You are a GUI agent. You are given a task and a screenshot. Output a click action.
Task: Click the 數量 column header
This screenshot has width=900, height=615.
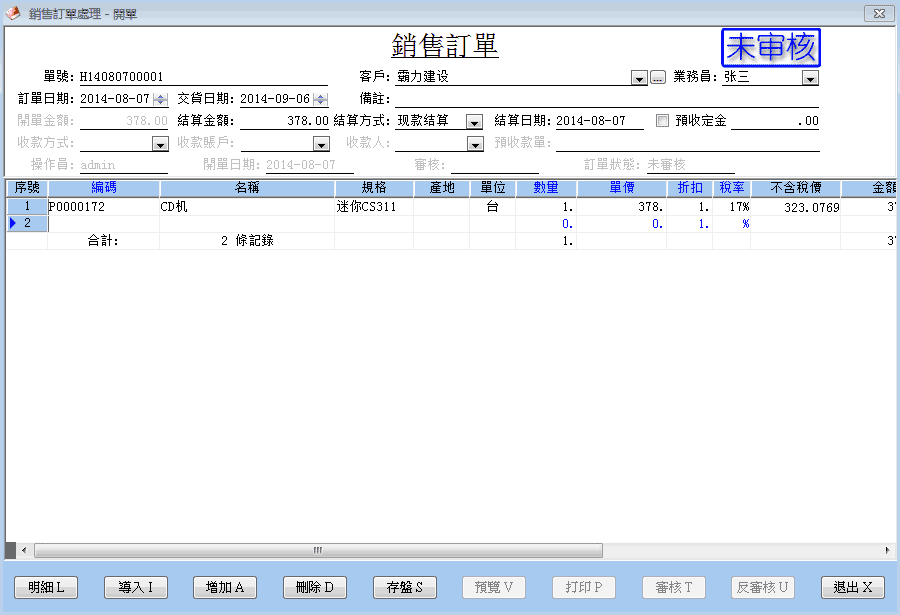coord(546,187)
